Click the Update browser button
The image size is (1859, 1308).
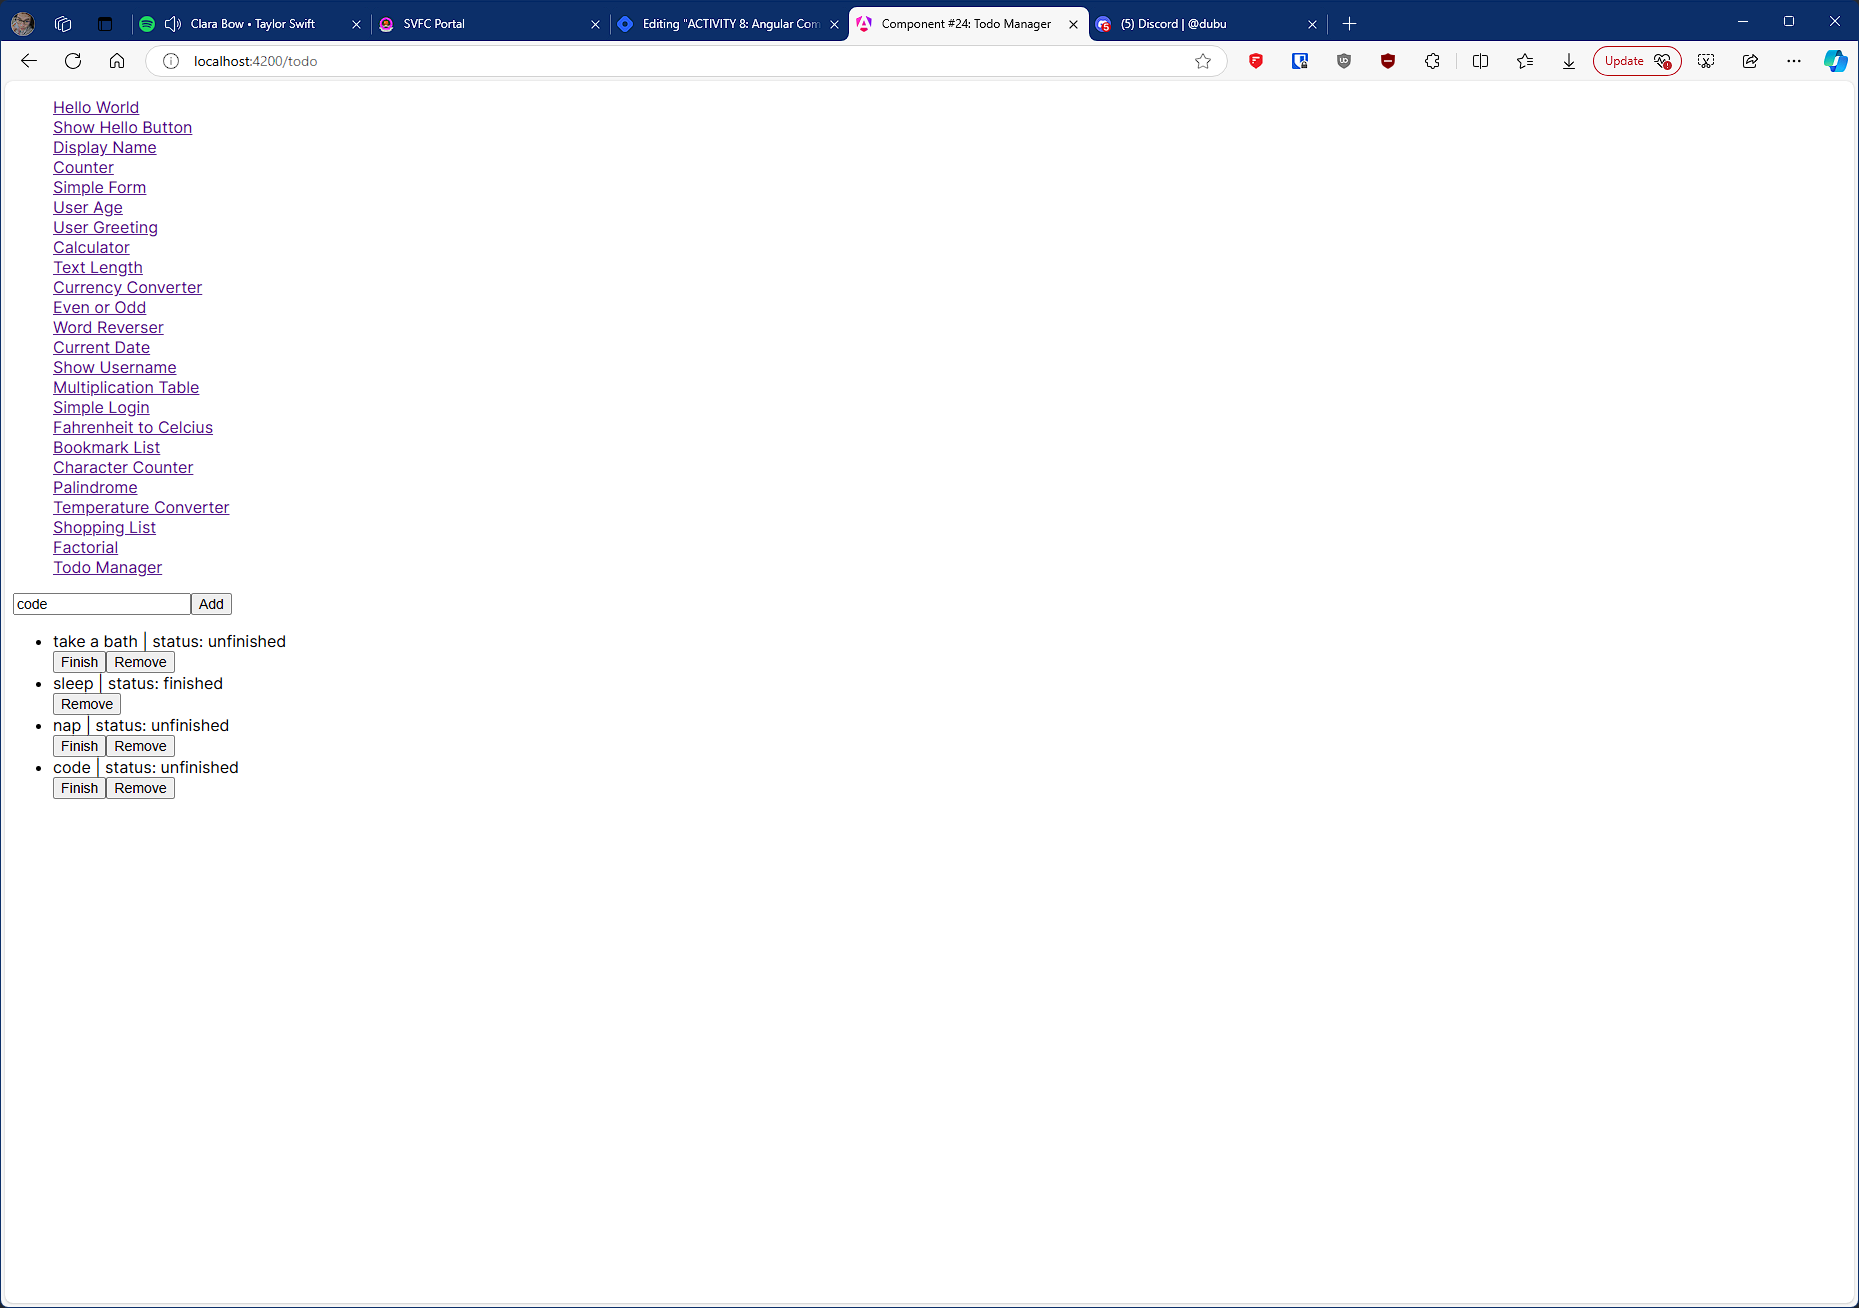click(1637, 61)
